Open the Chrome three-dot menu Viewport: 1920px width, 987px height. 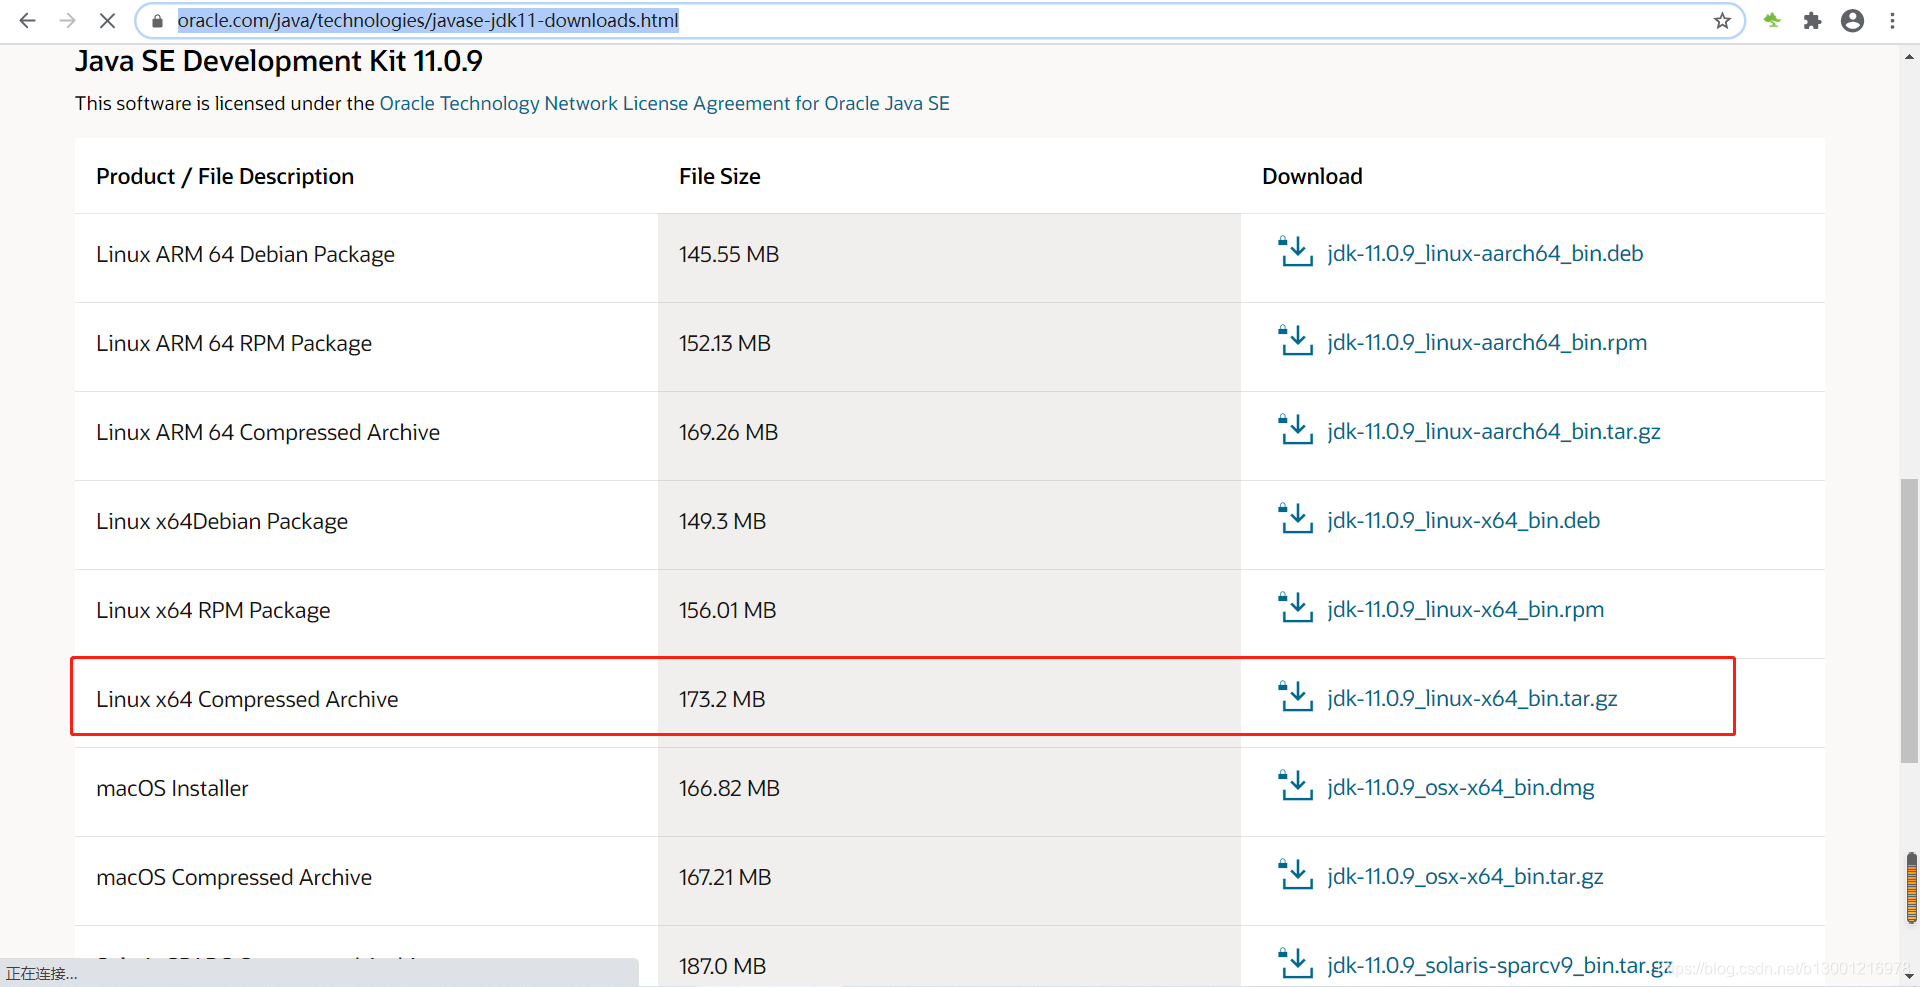coord(1893,20)
